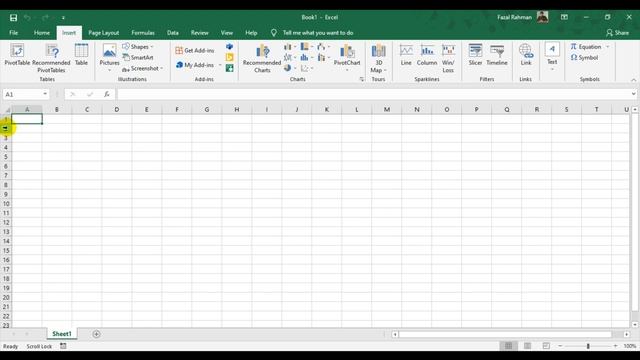Click Insert Function fx button
This screenshot has width=640, height=360.
(x=107, y=94)
